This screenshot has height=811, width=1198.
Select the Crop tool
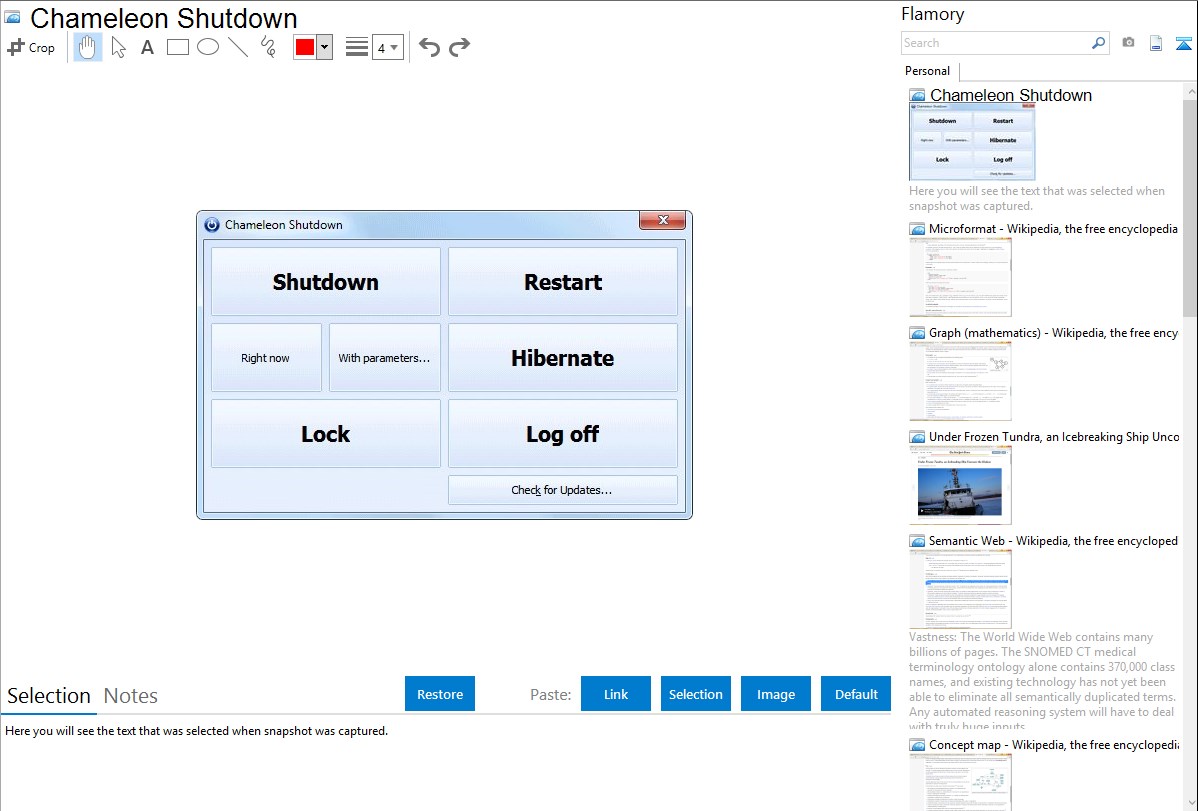(x=31, y=47)
